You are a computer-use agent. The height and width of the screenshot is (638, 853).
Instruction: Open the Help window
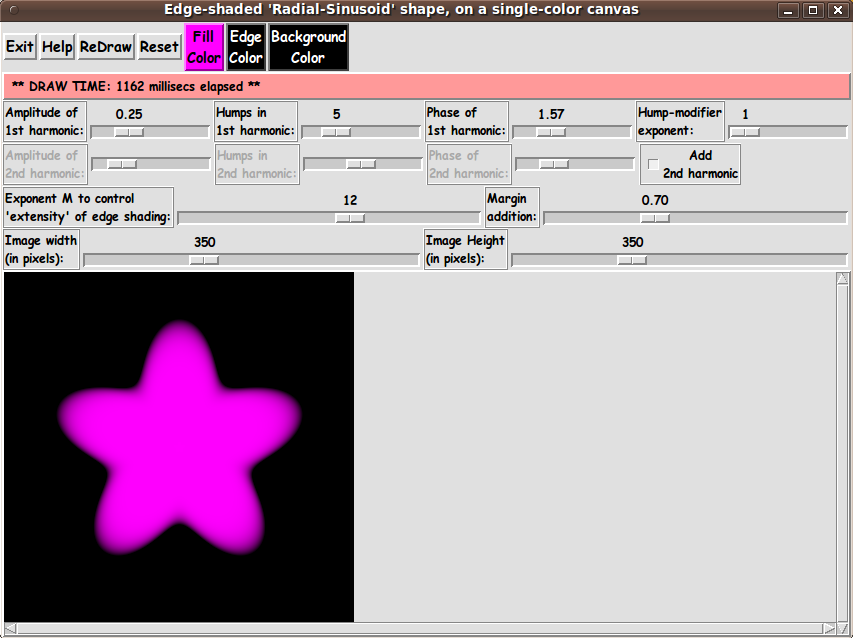tap(57, 47)
